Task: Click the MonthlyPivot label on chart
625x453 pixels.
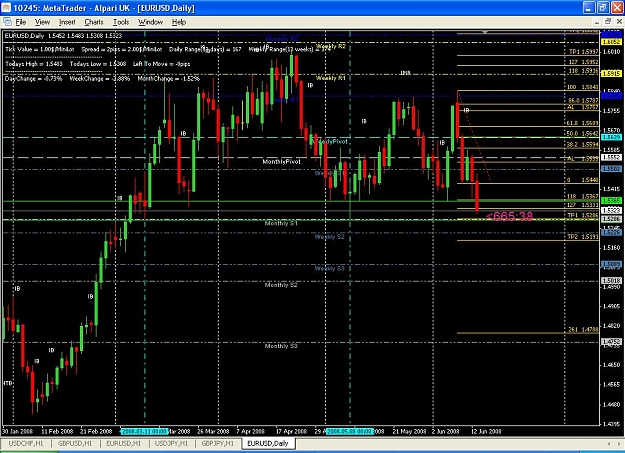Action: 281,162
